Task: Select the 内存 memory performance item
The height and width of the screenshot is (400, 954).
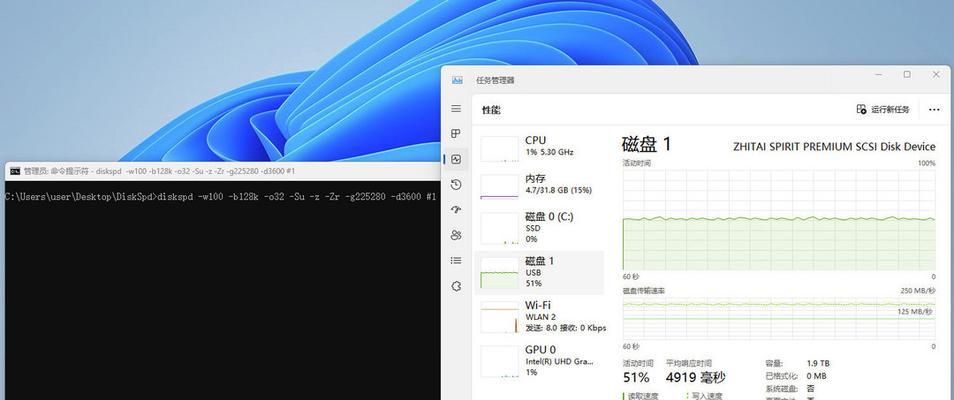Action: pos(539,184)
